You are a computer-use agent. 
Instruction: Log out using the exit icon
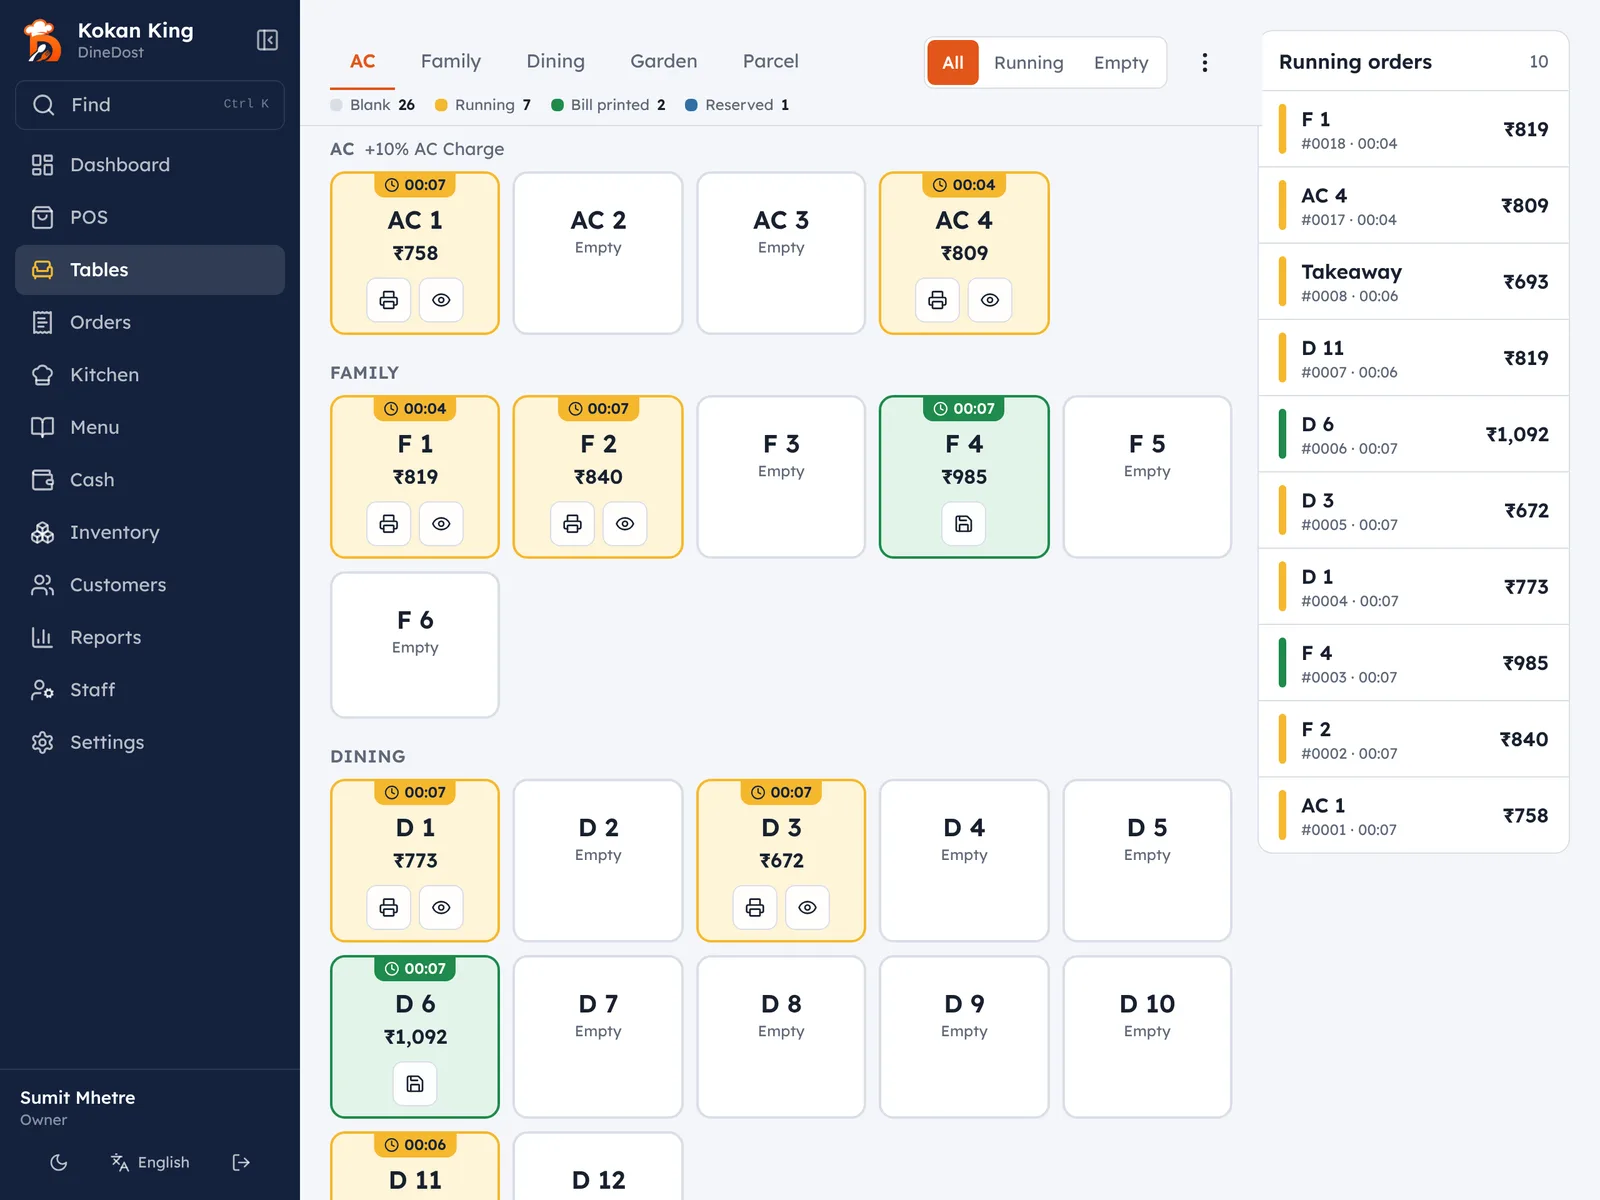[x=241, y=1162]
